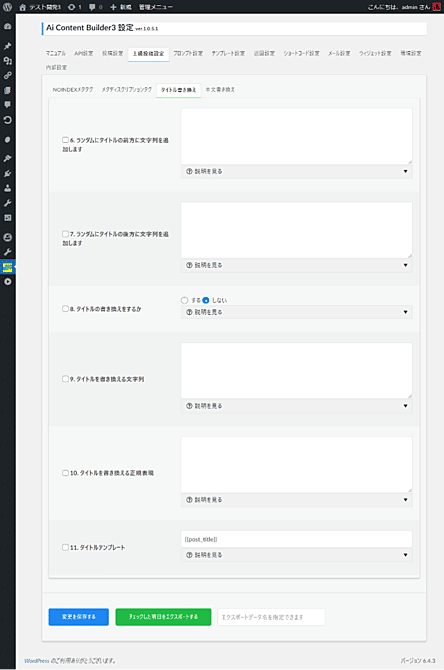Open the メタディスクリプションタグ sub-tab
Image resolution: width=444 pixels, height=670 pixels.
(126, 90)
